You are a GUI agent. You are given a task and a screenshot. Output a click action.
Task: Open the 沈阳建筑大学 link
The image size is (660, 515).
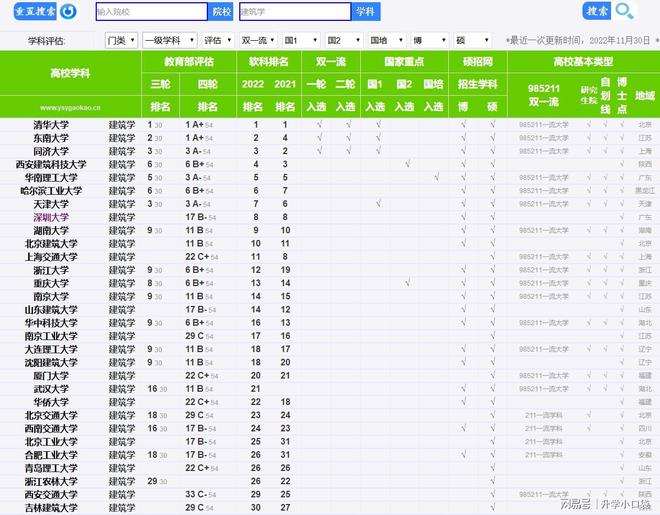51,363
